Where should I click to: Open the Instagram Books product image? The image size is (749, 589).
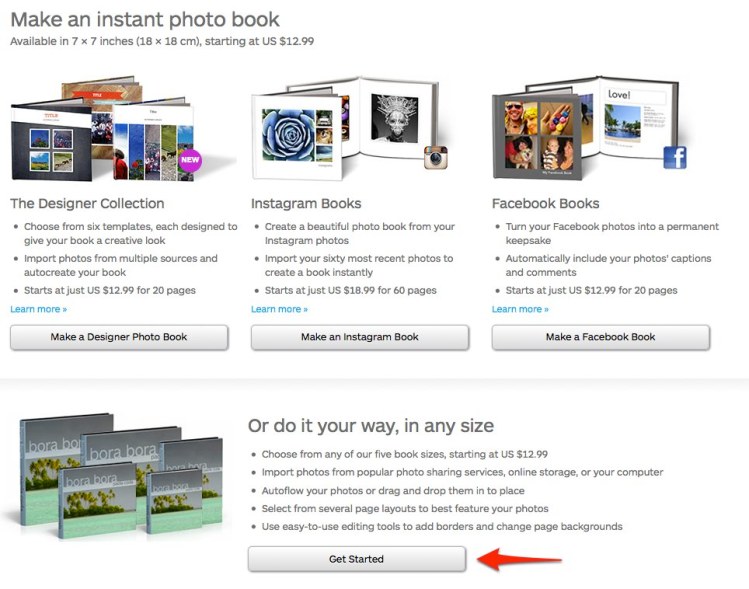[x=350, y=128]
